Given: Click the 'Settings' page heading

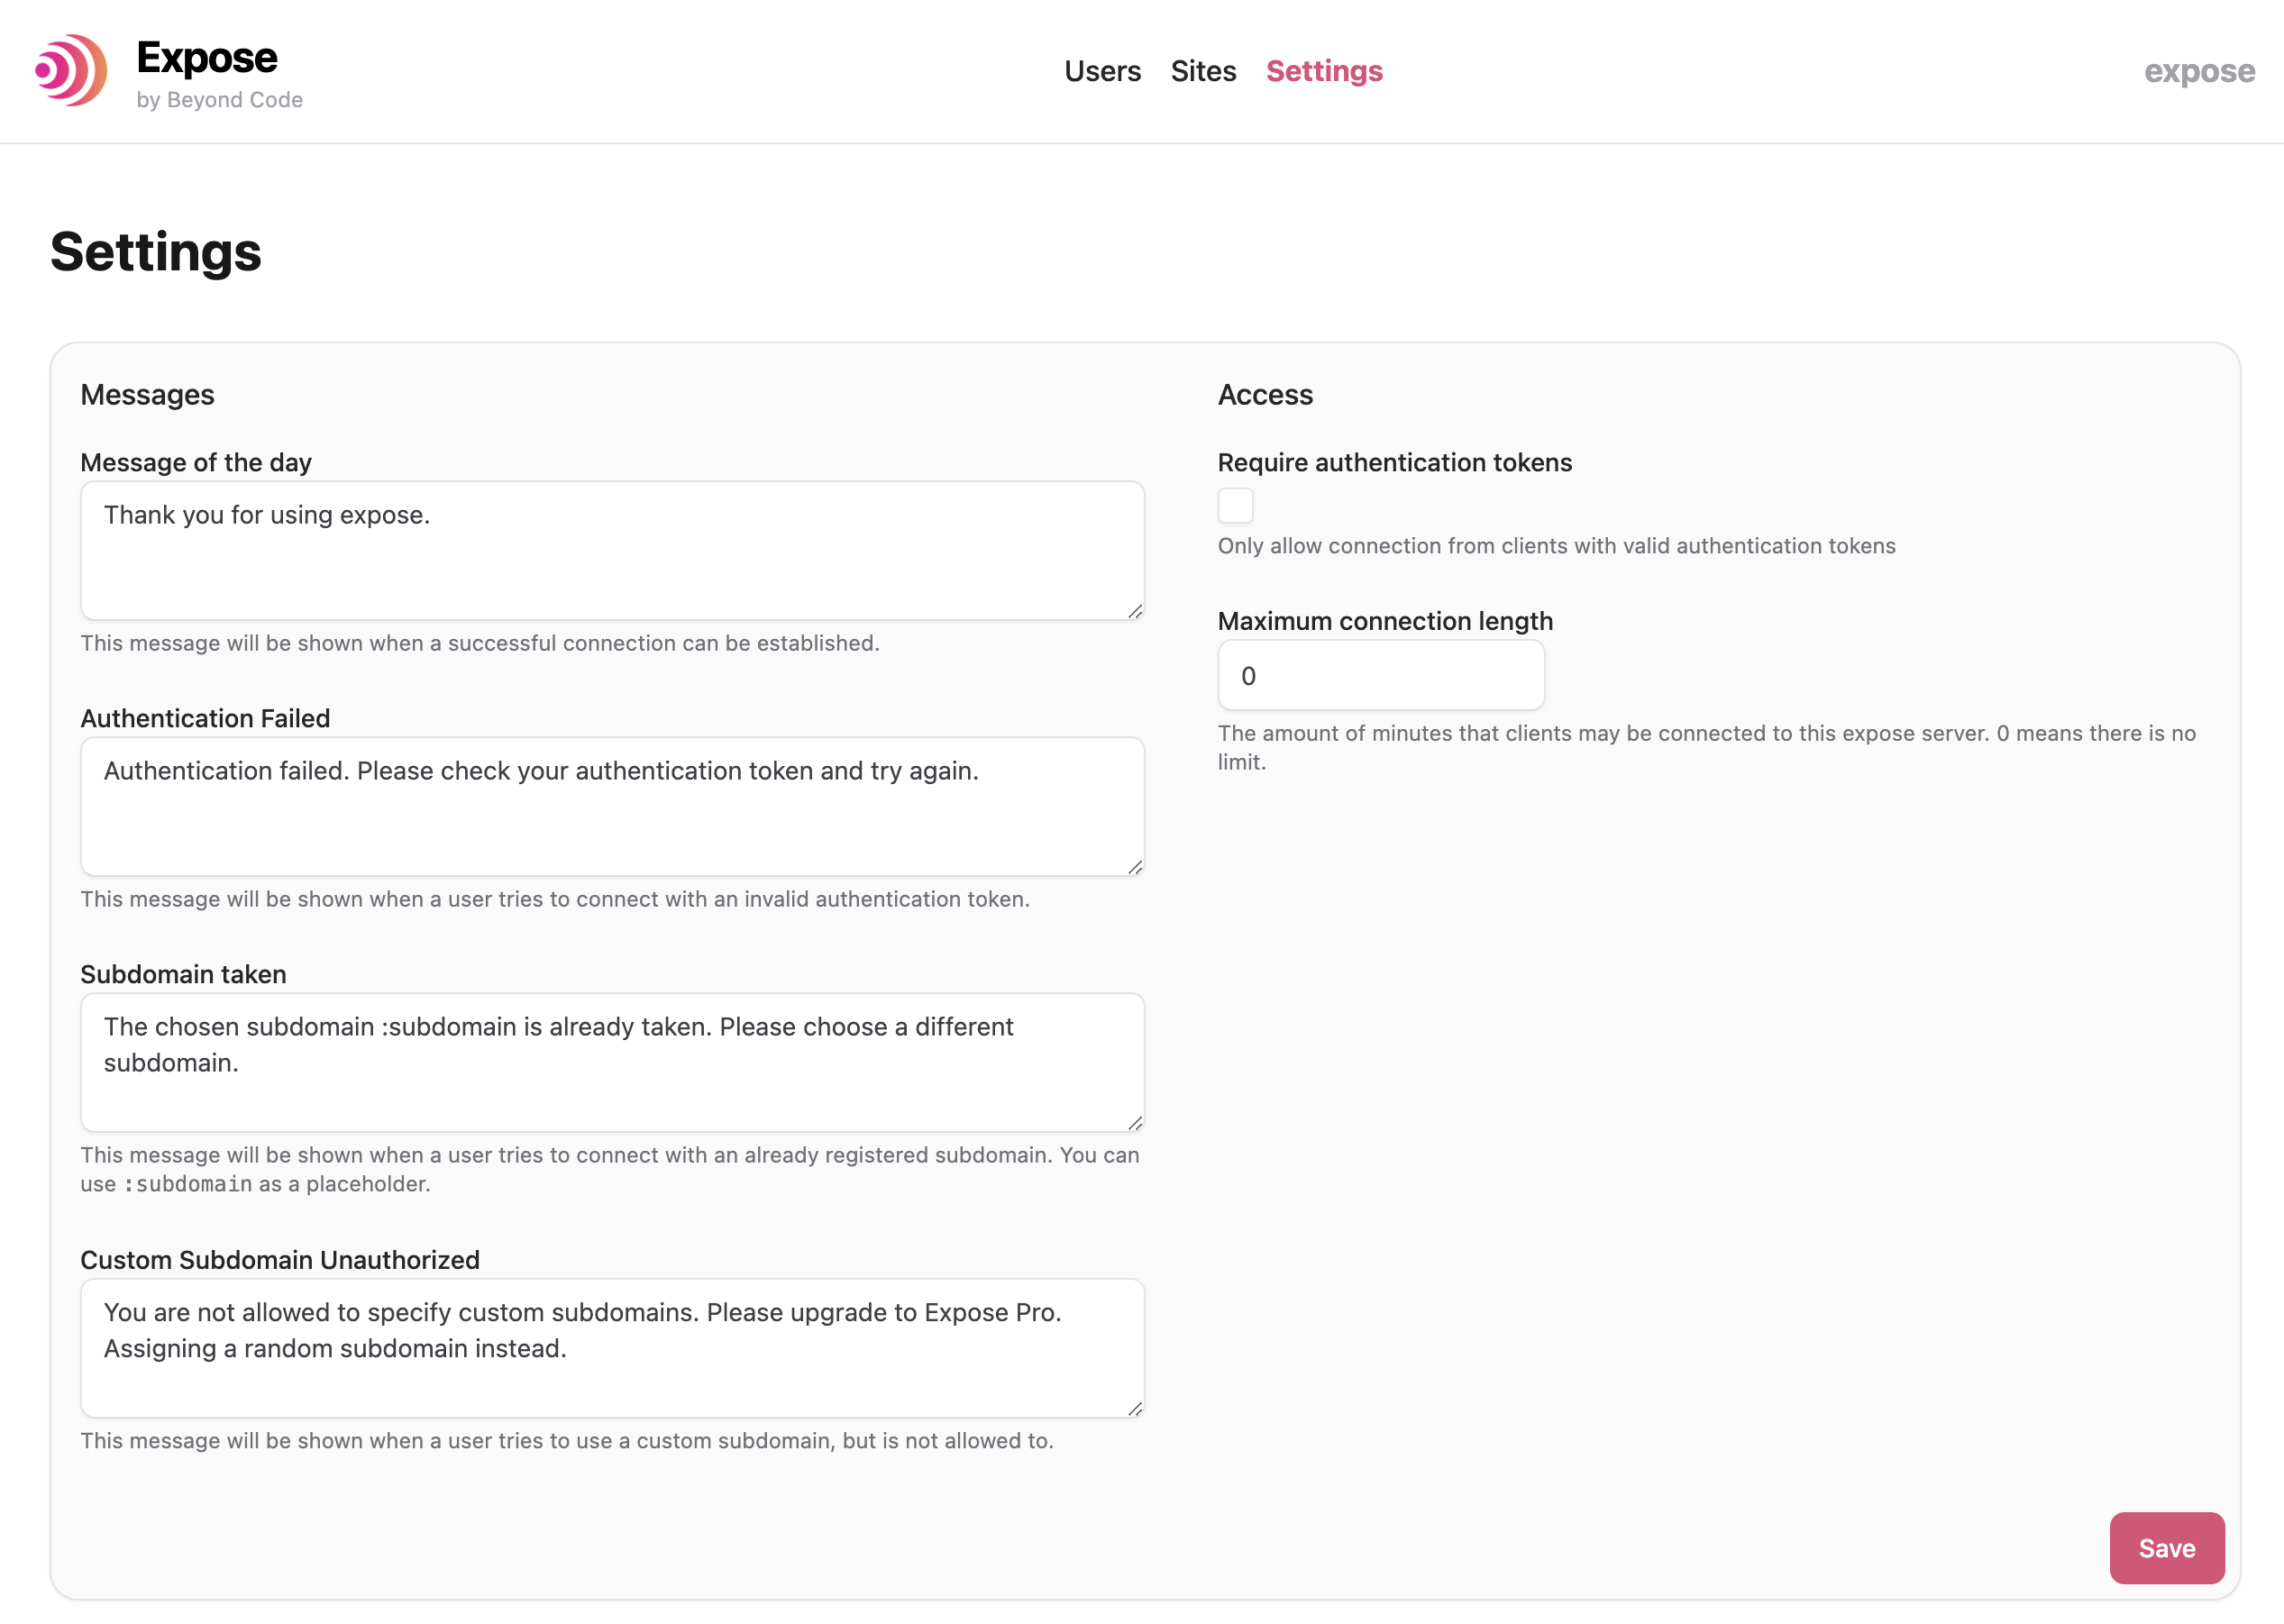Looking at the screenshot, I should coord(156,252).
